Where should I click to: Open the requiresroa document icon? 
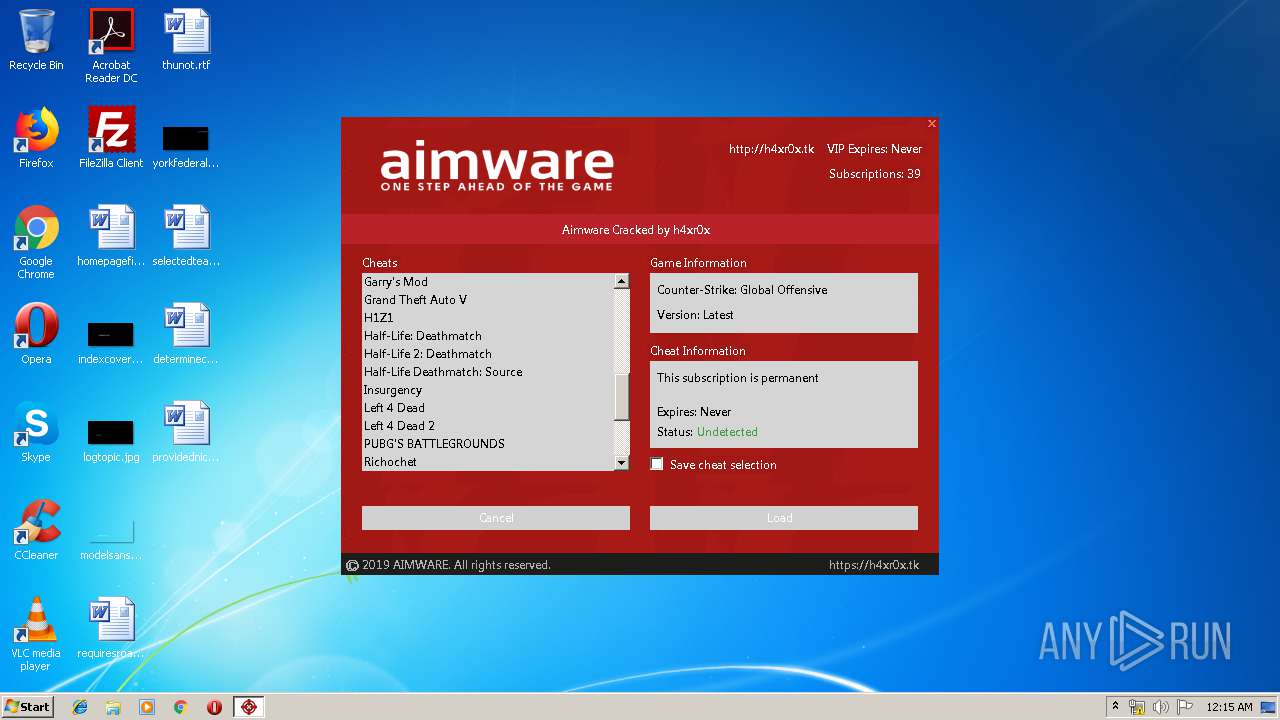111,628
